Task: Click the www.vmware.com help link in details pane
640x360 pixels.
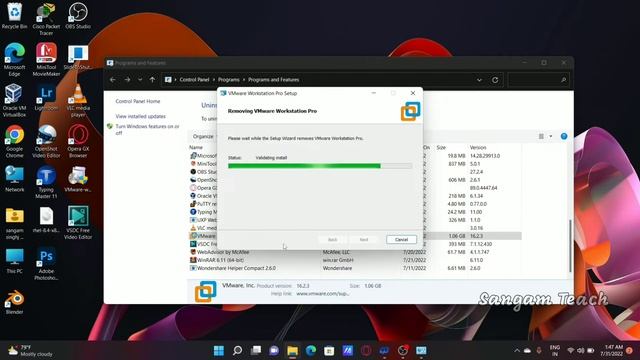Action: pos(322,293)
